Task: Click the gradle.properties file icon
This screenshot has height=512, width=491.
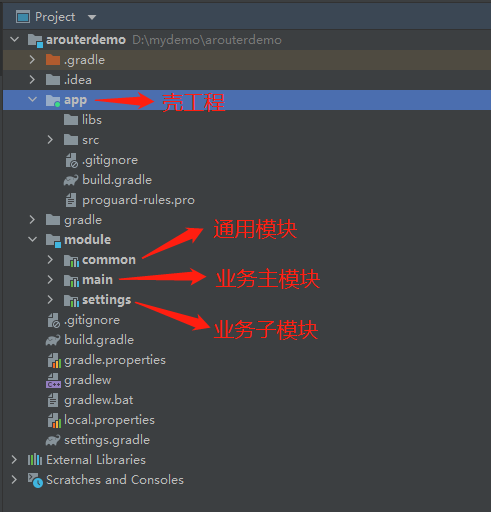Action: pyautogui.click(x=54, y=360)
